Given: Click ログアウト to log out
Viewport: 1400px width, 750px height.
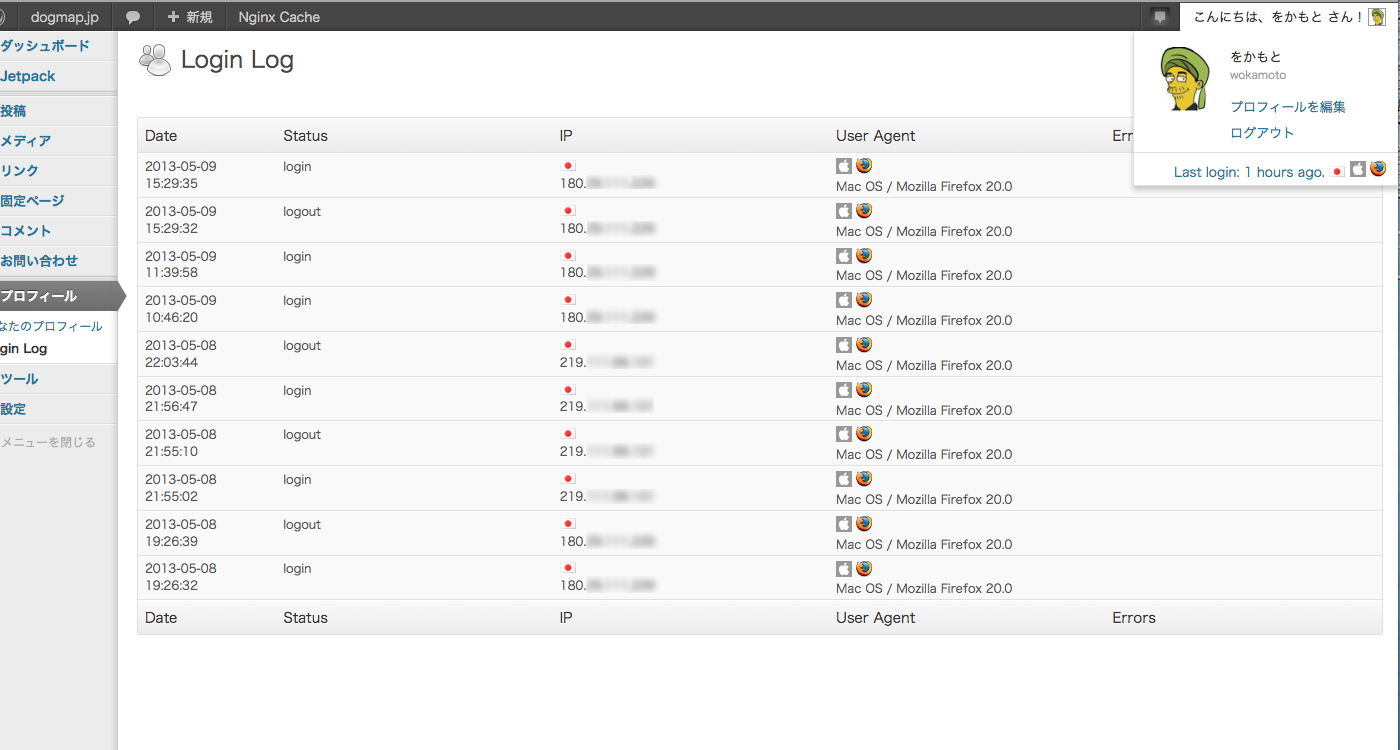Looking at the screenshot, I should coord(1261,133).
